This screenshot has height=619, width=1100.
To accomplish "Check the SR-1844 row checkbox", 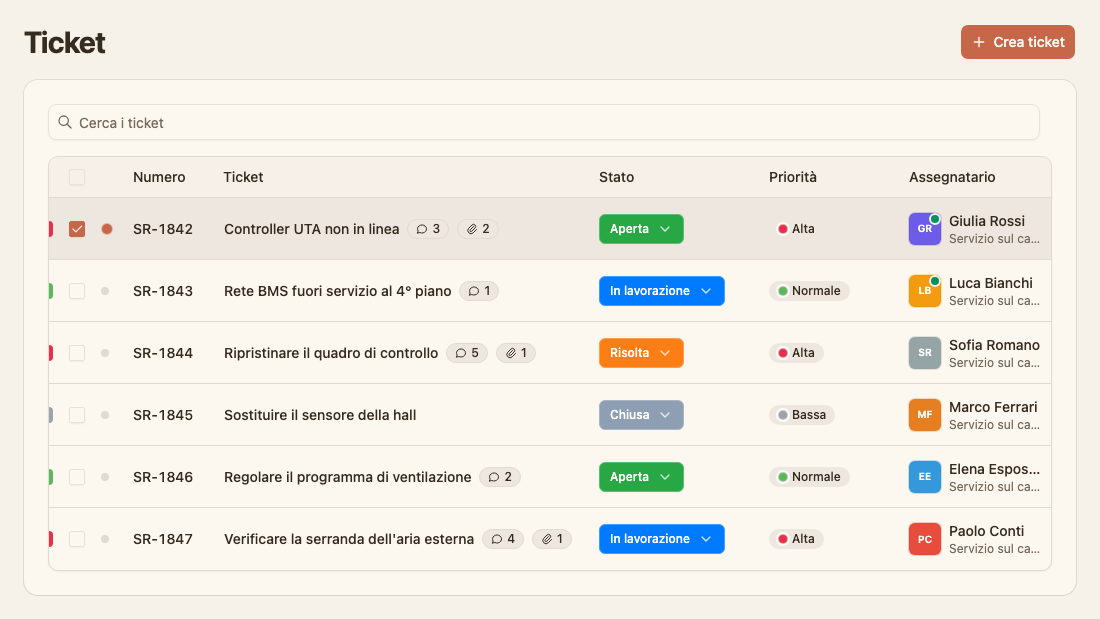I will 77,353.
